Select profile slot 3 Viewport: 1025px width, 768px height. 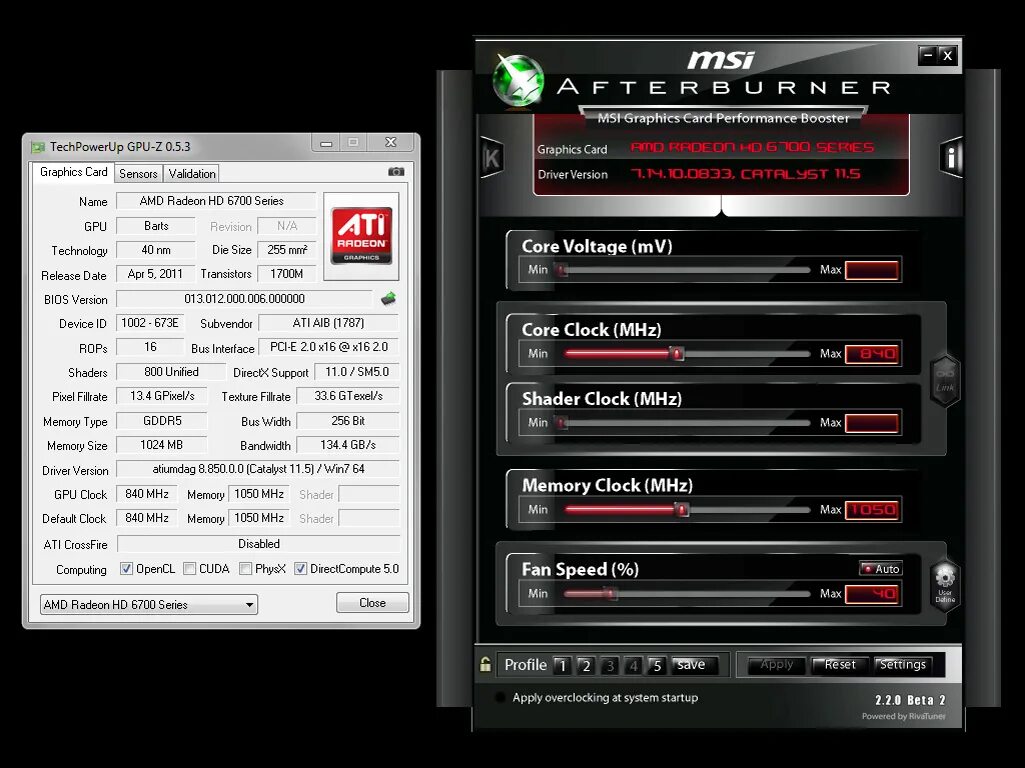tap(610, 665)
